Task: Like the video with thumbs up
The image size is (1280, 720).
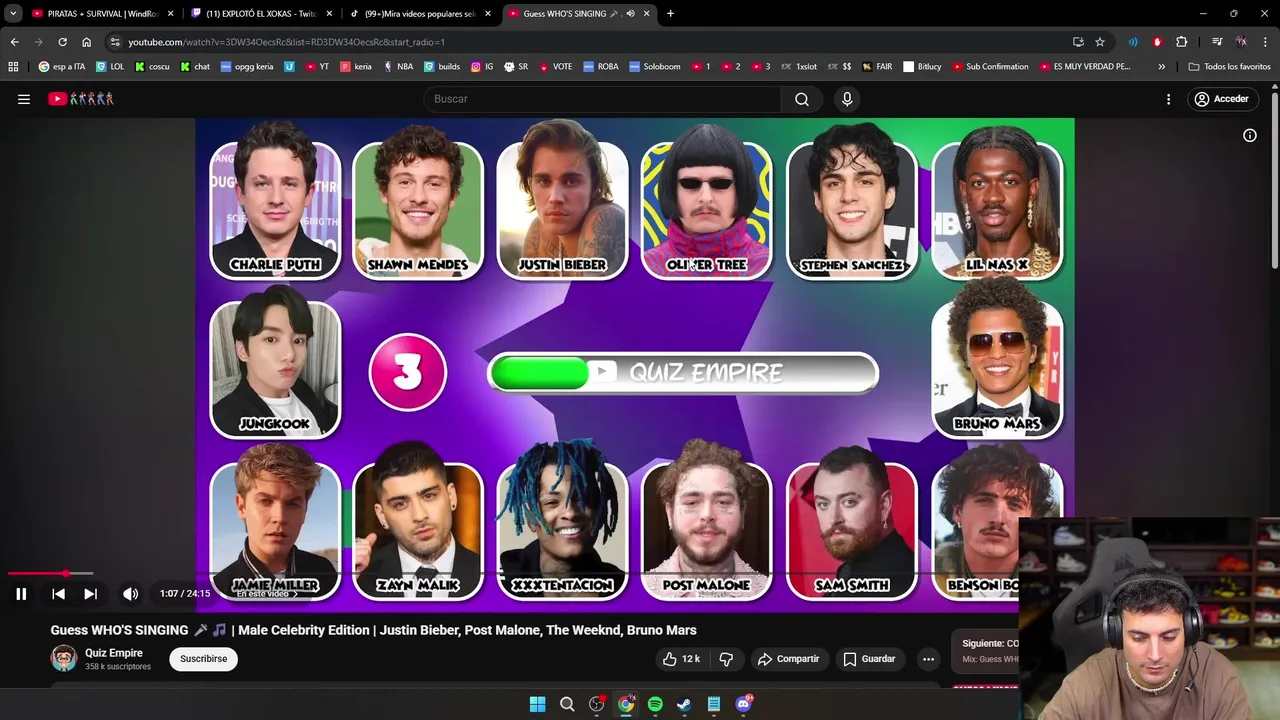Action: click(681, 659)
